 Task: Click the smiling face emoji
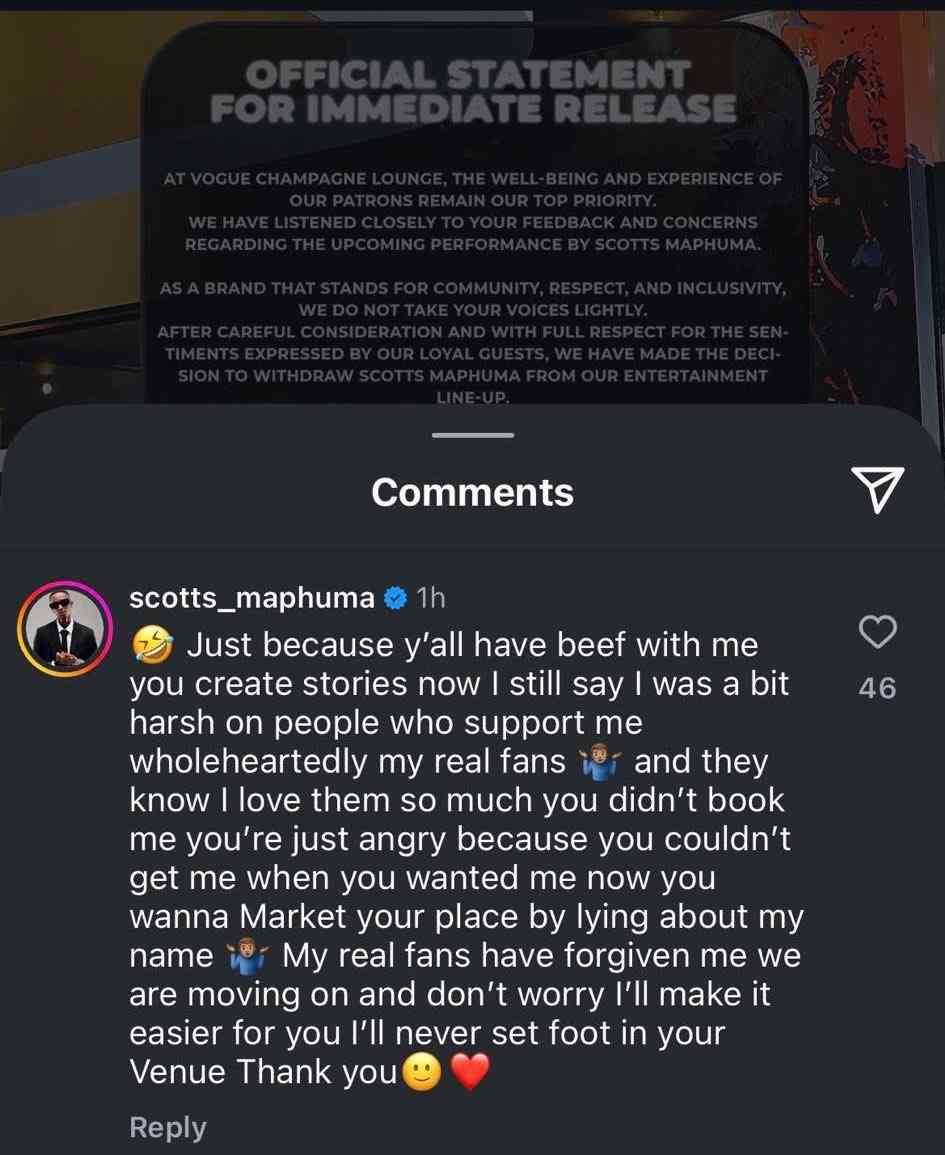(422, 1072)
